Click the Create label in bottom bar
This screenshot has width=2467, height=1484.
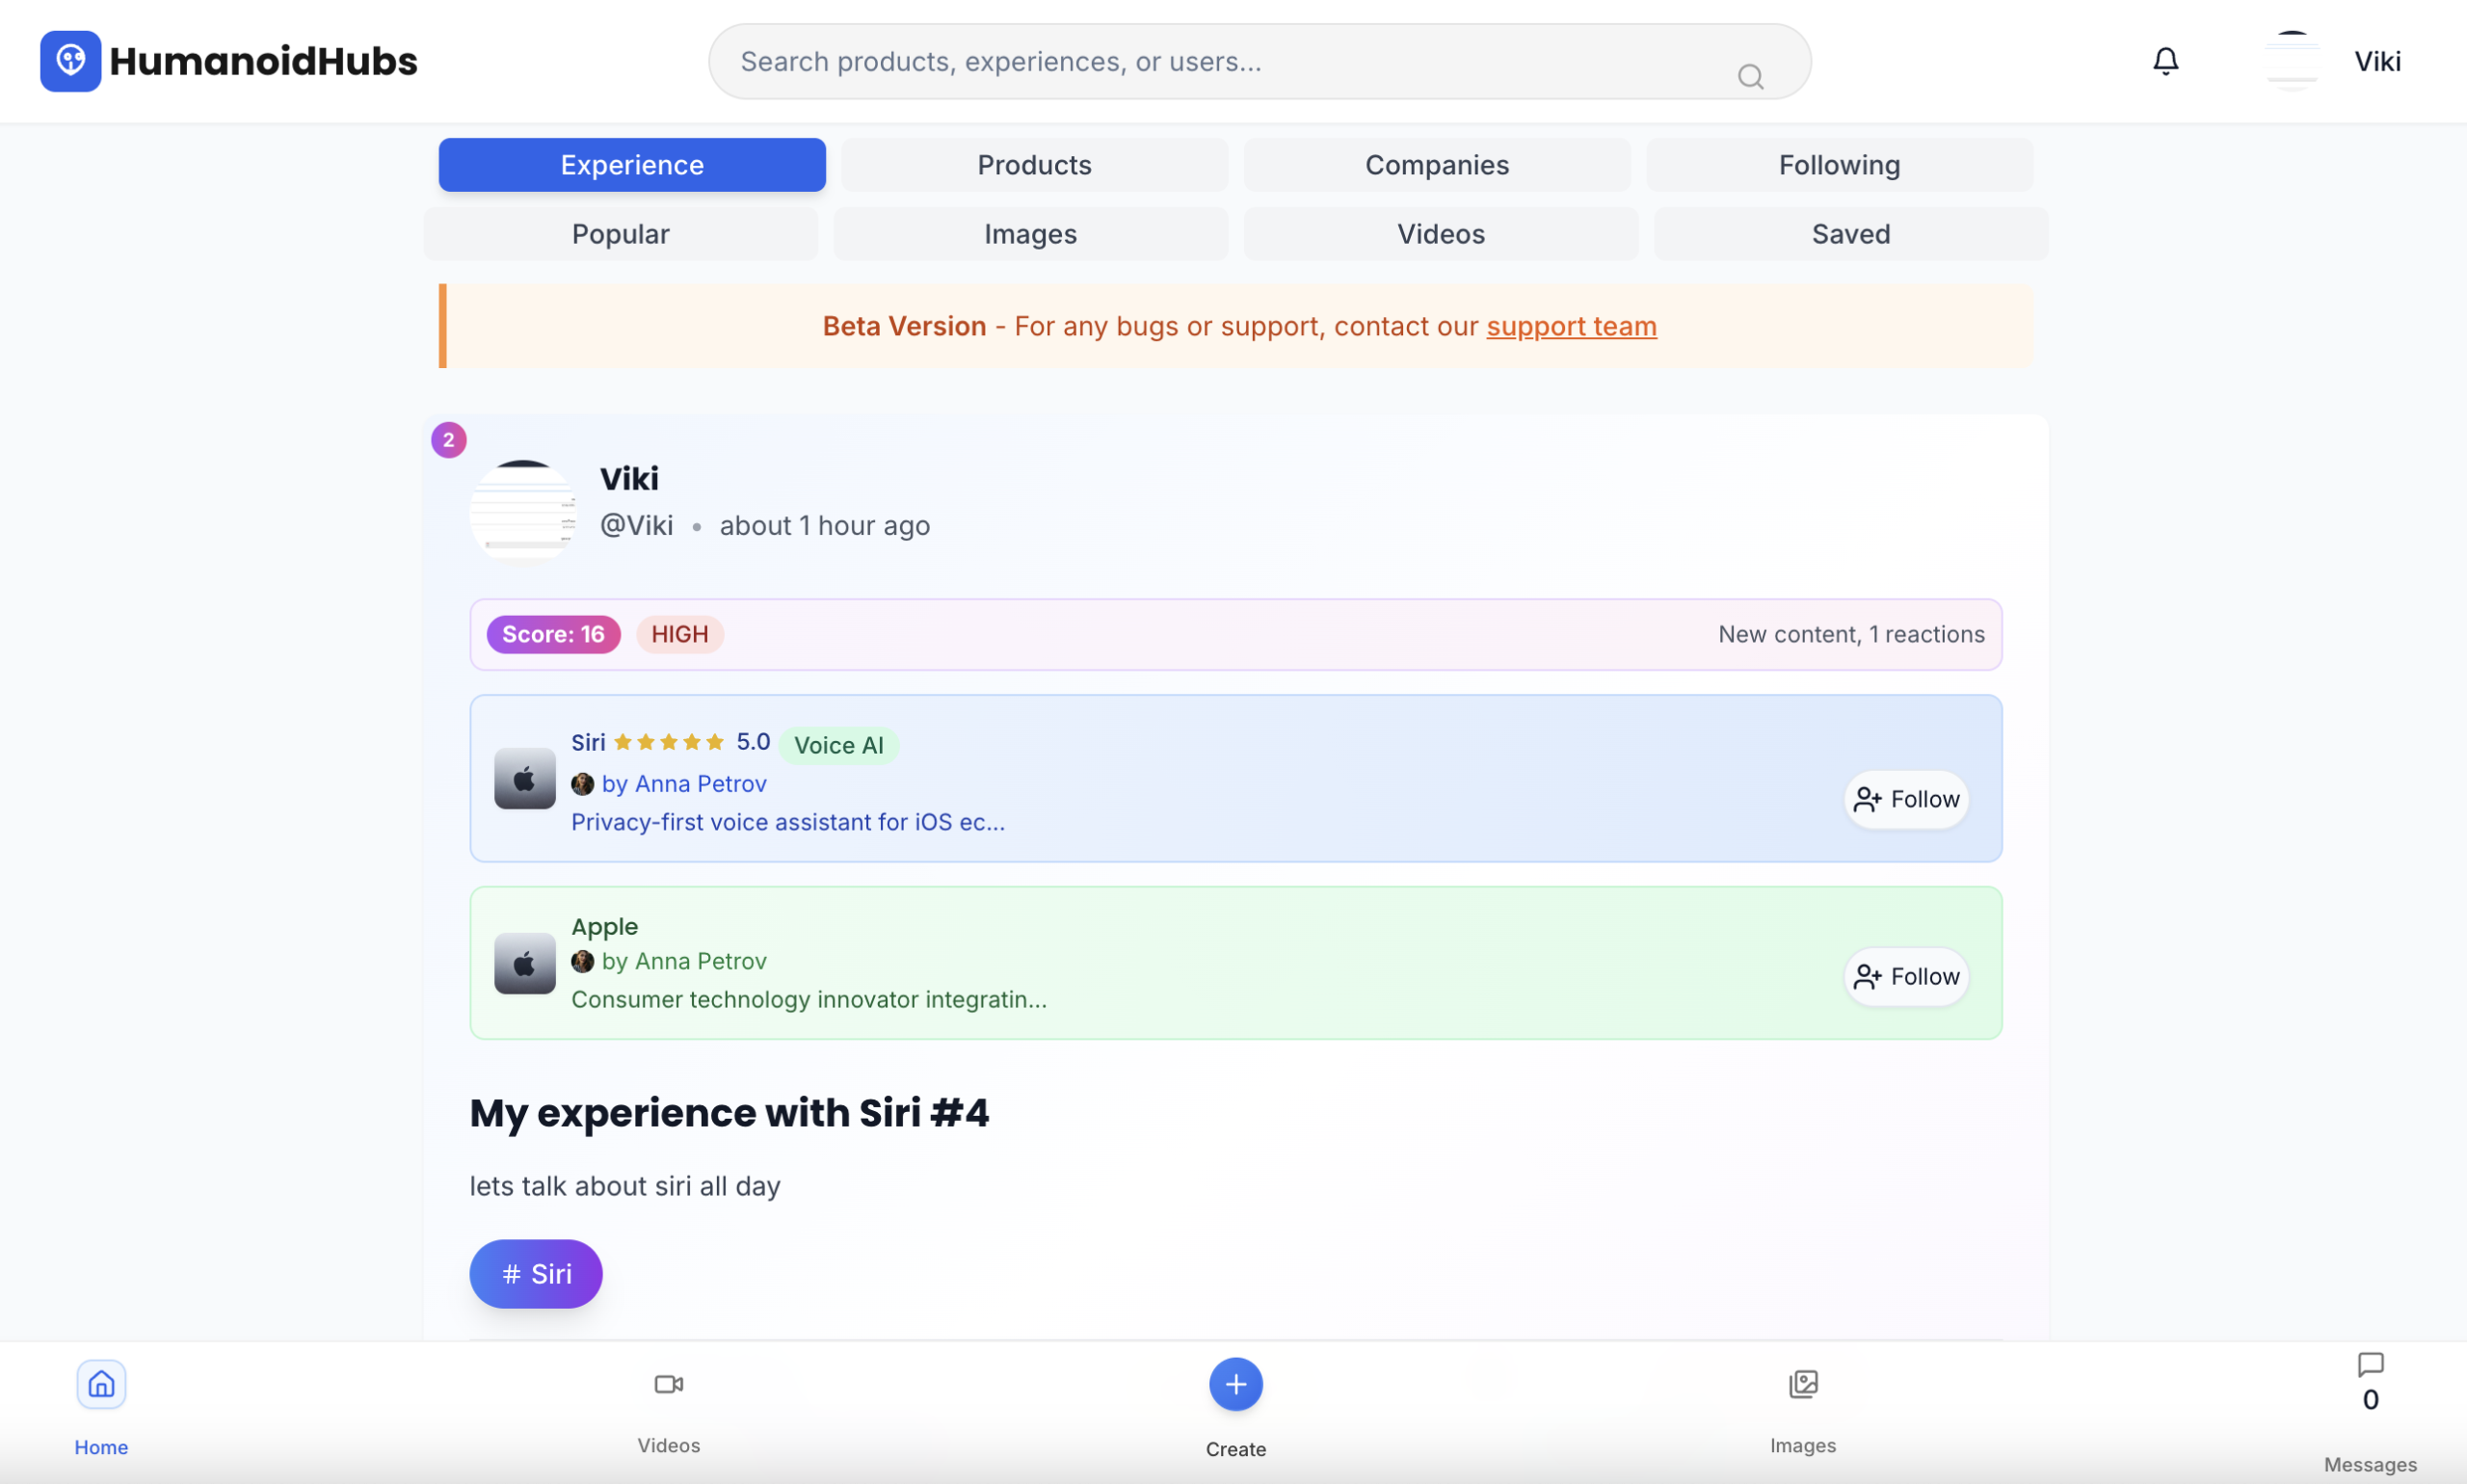[1235, 1449]
